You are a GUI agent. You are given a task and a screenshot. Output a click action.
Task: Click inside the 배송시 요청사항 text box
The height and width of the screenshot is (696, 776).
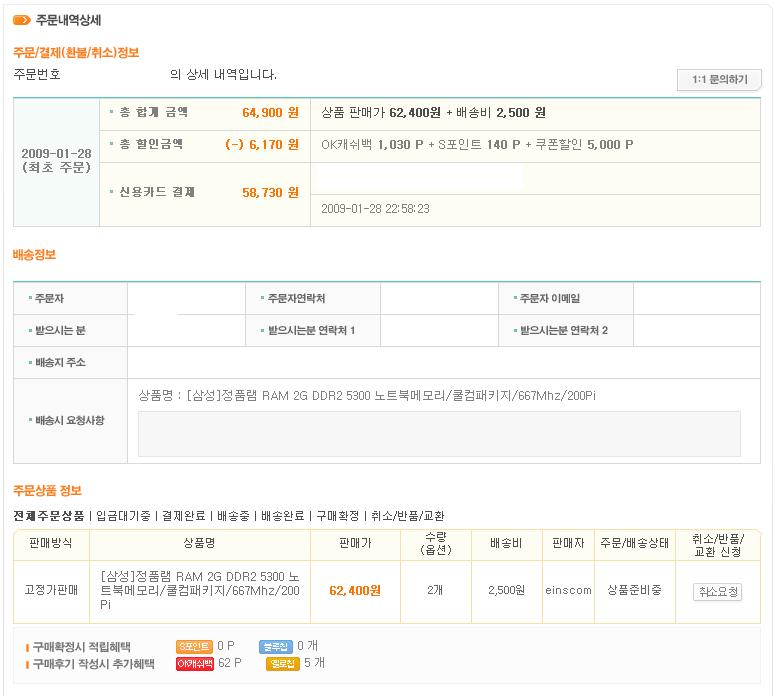(439, 433)
